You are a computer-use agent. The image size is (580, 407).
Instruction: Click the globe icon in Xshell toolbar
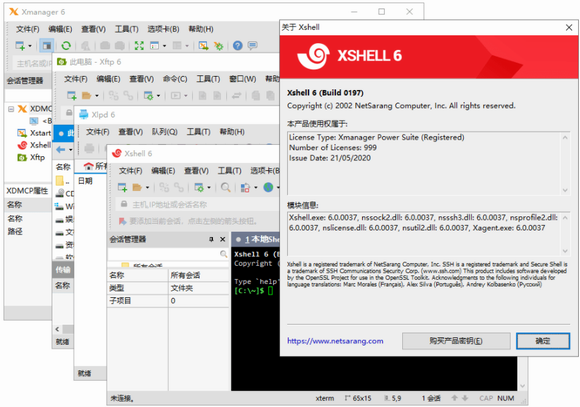pyautogui.click(x=268, y=188)
